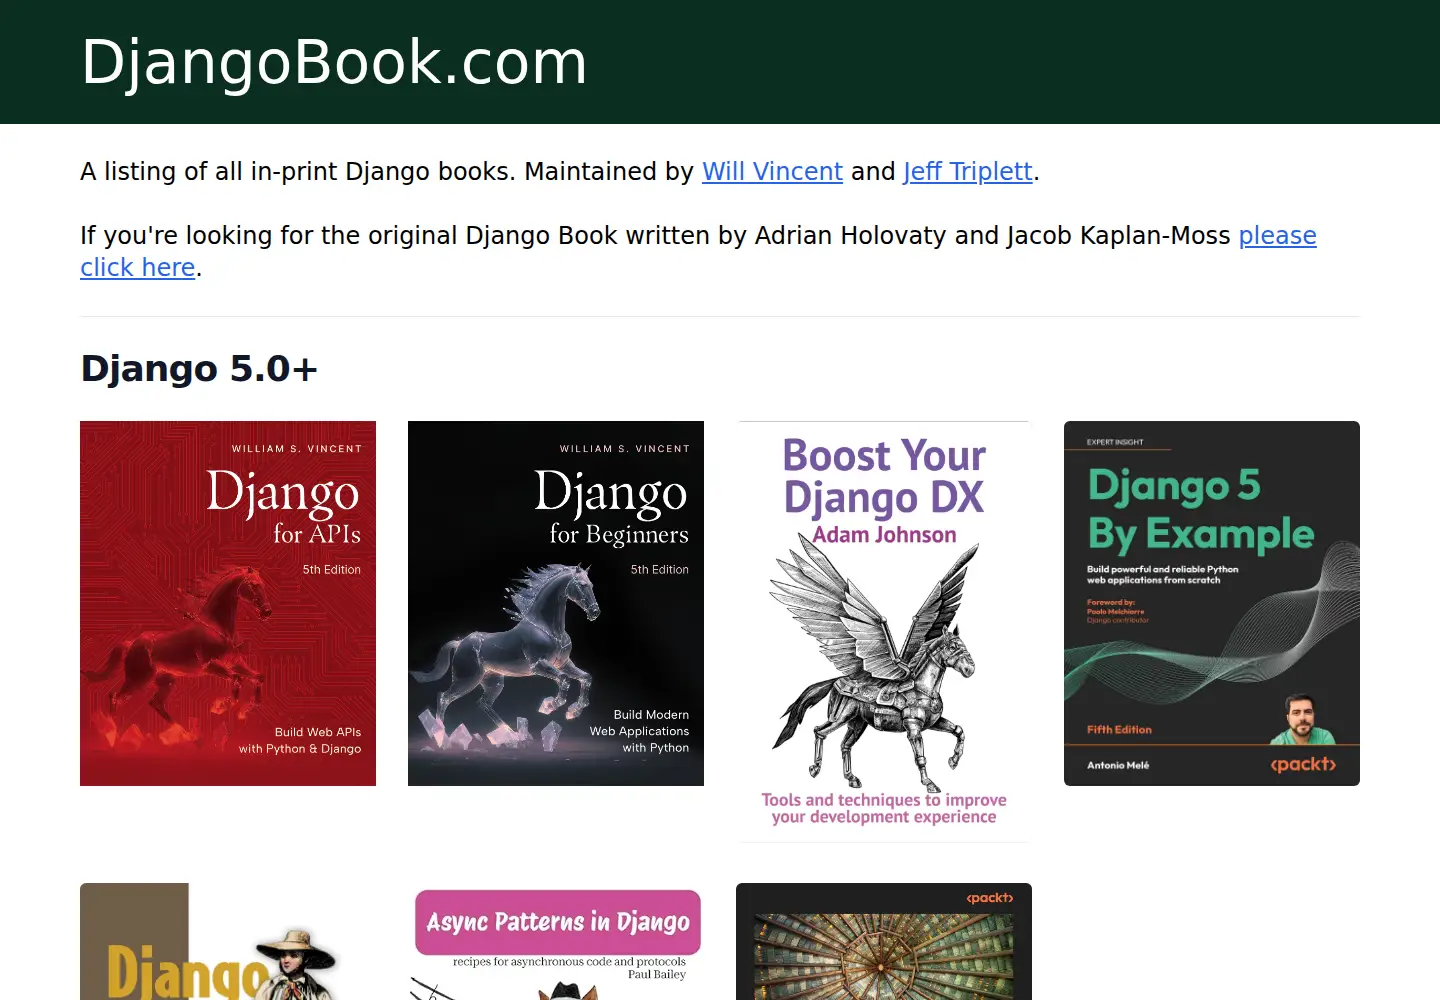This screenshot has height=1000, width=1440.
Task: Open the packt book cover with dome ceiling
Action: [884, 942]
